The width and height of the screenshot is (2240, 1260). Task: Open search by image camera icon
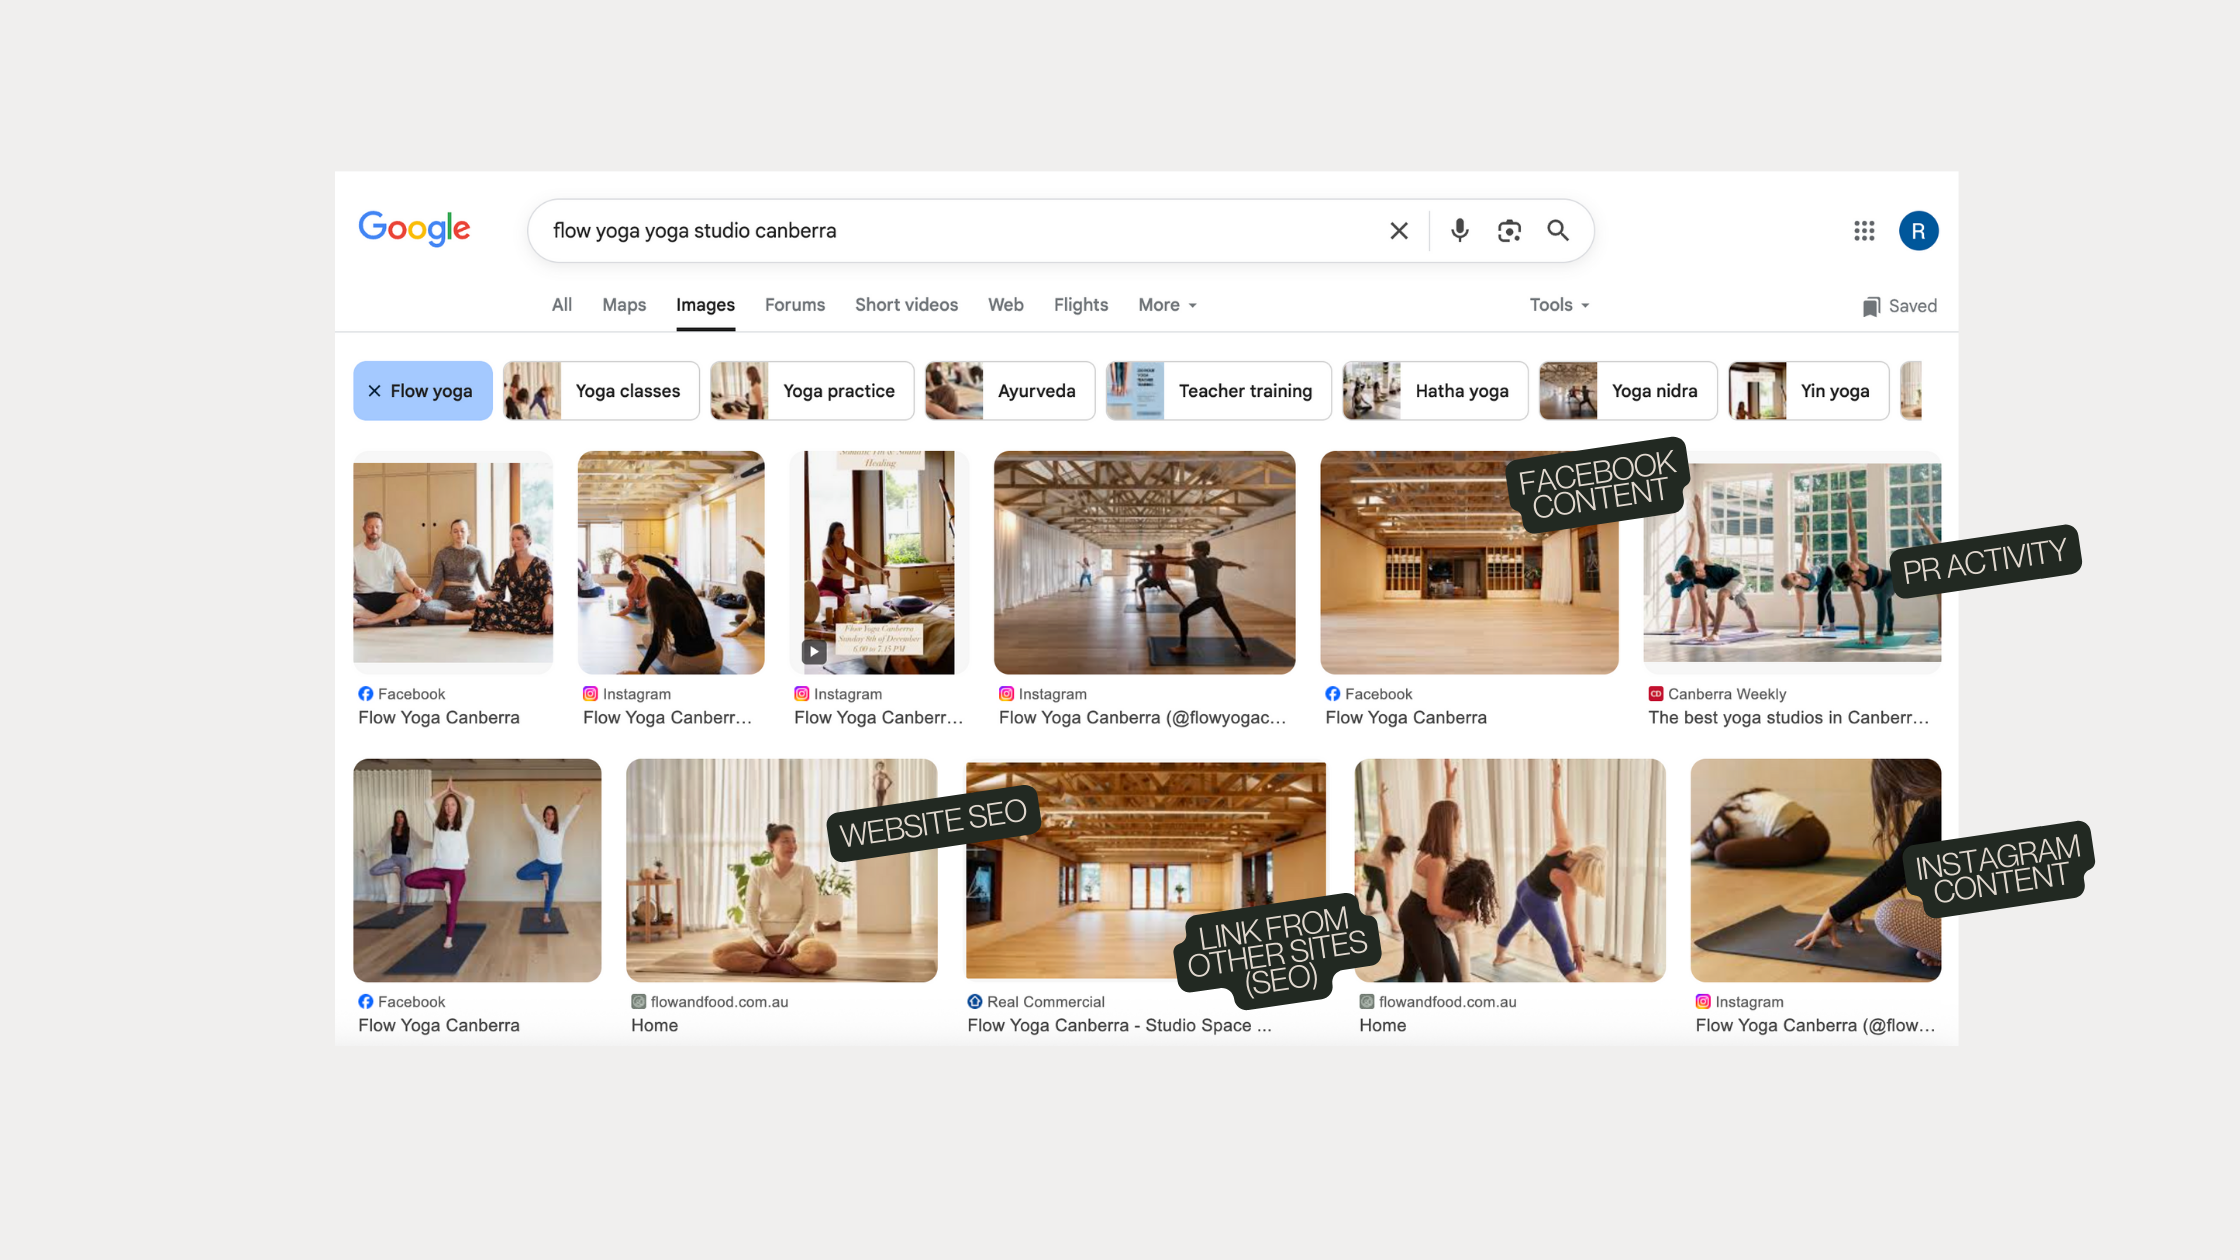[1509, 231]
